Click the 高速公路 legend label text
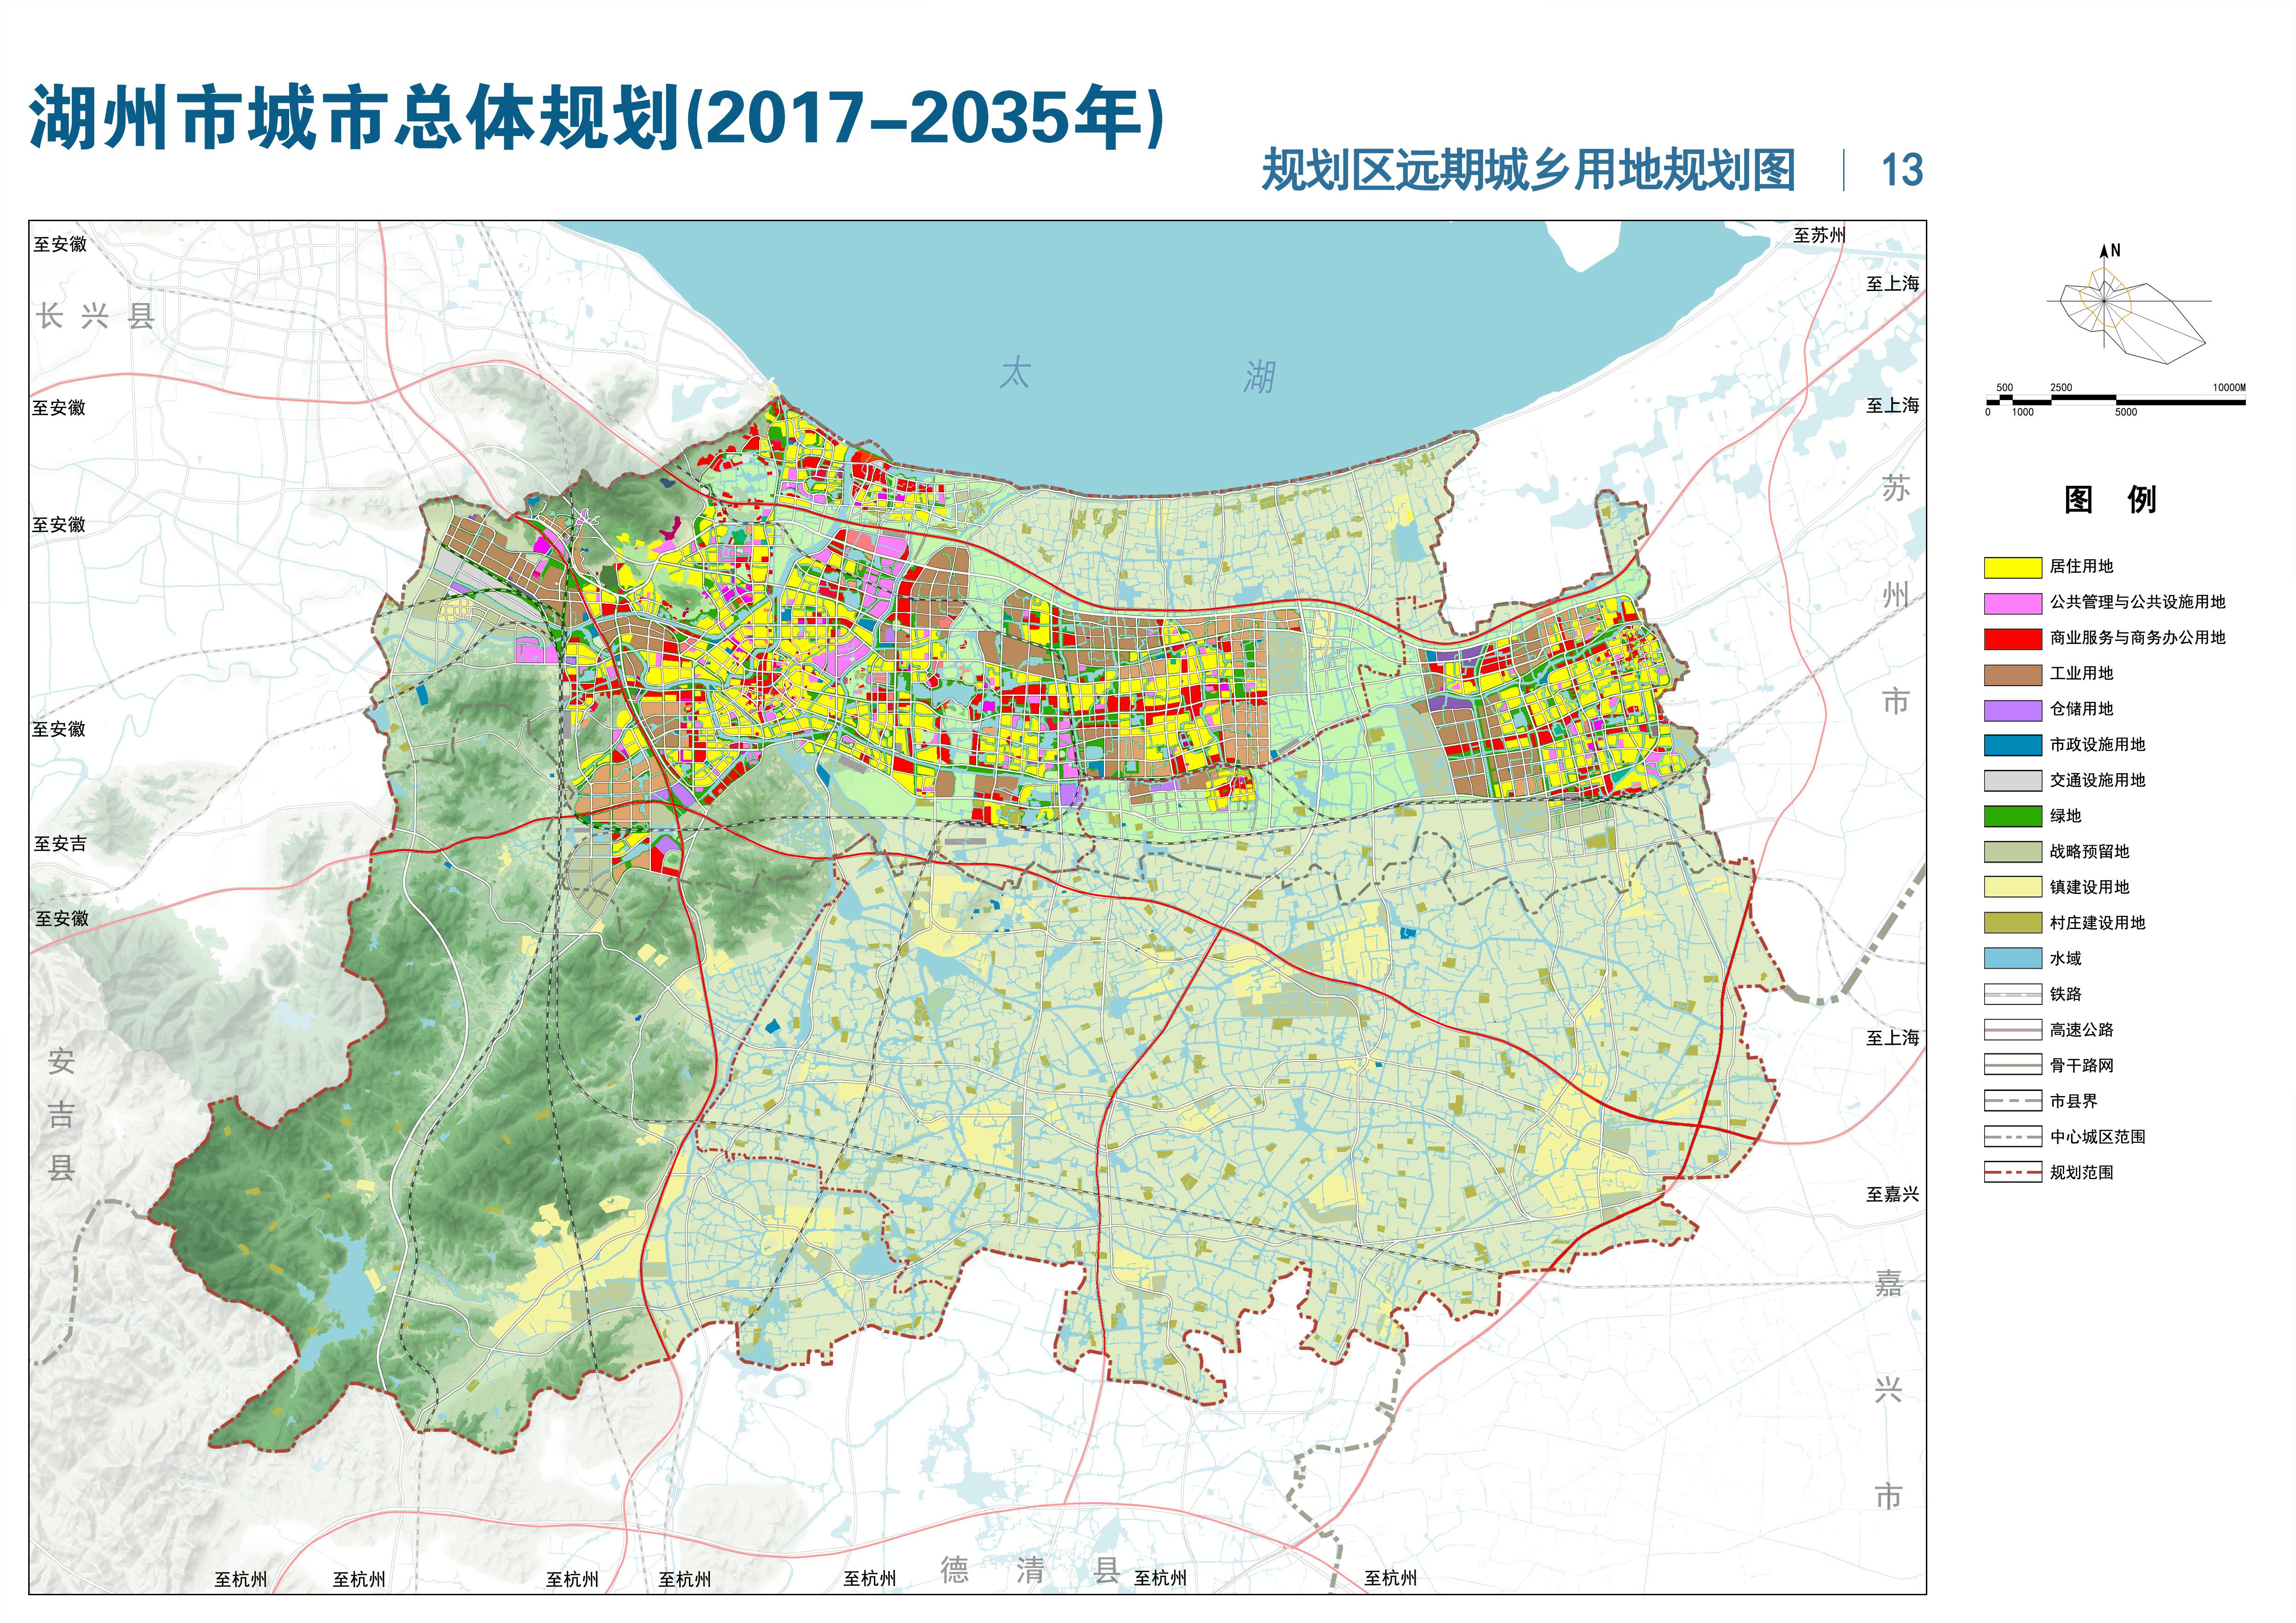Image resolution: width=2296 pixels, height=1623 pixels. [x=2081, y=1030]
